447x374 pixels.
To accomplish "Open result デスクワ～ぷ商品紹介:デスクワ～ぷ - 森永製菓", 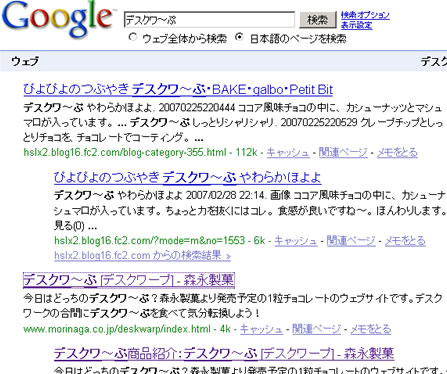I will 224,354.
